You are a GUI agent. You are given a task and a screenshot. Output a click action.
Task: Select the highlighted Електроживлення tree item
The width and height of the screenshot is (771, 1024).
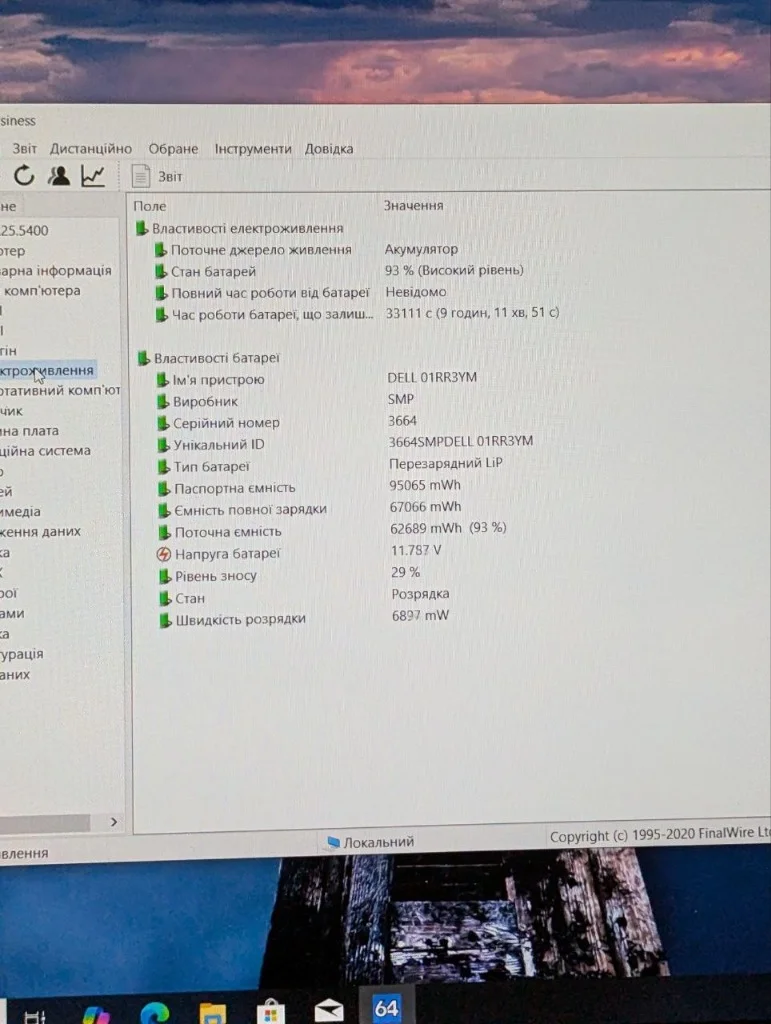coord(47,370)
